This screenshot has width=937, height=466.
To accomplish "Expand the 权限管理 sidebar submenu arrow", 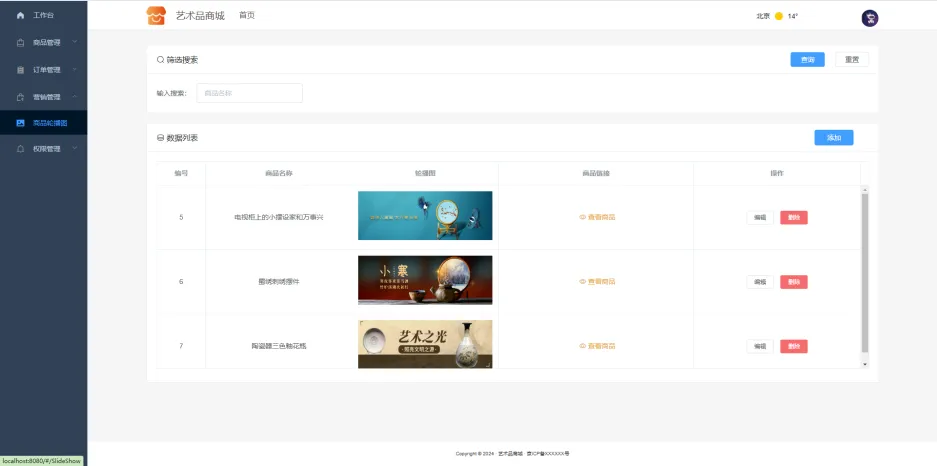I will click(74, 149).
